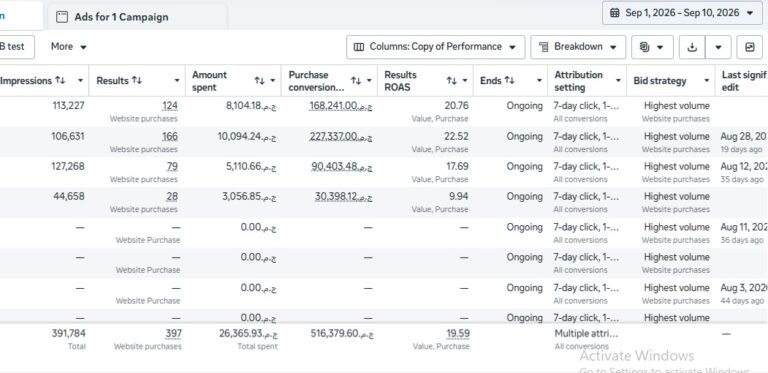Image resolution: width=768 pixels, height=373 pixels.
Task: Click the 79 website purchases result
Action: 172,166
